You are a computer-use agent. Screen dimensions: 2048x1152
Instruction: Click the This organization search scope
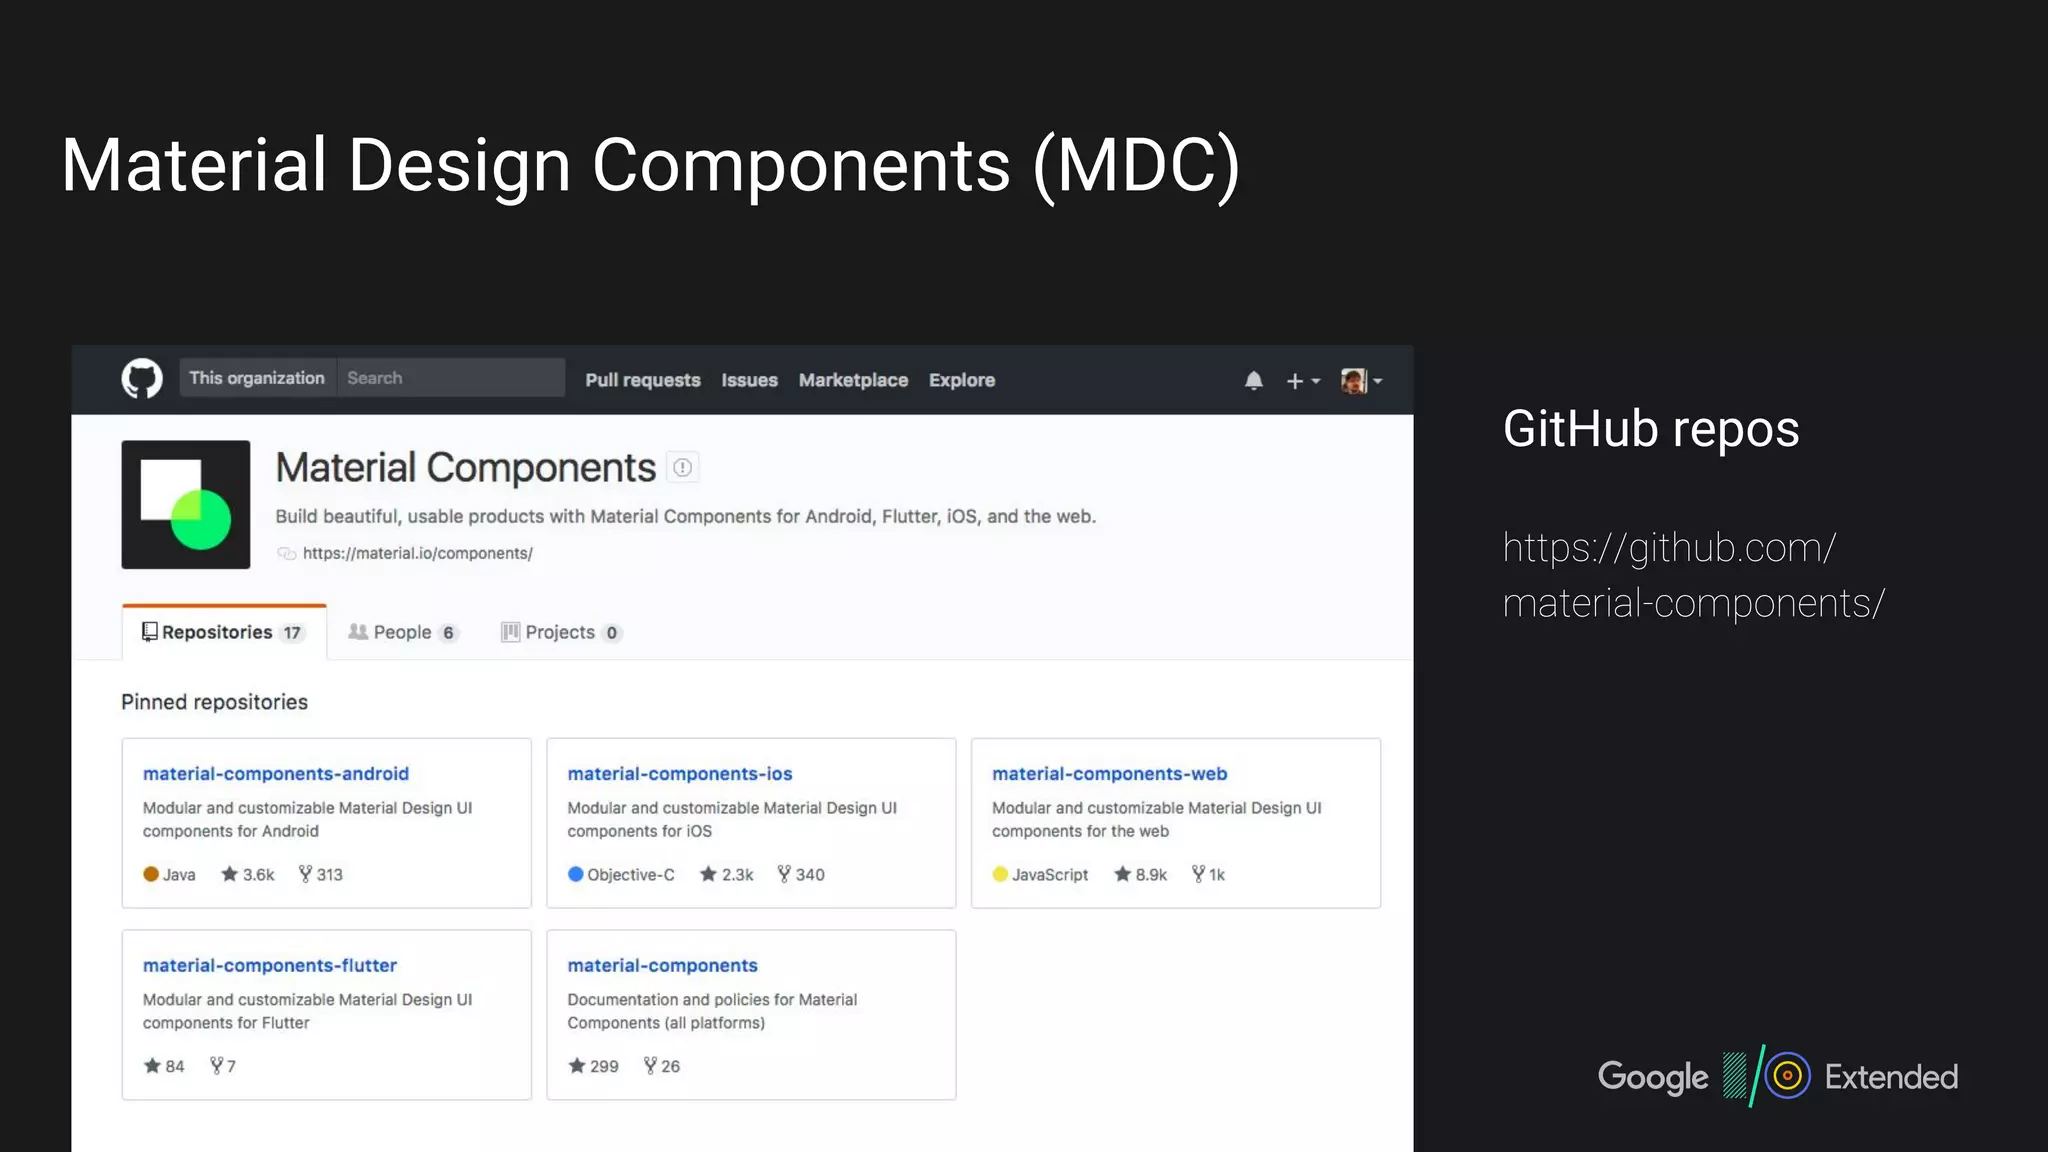(257, 378)
